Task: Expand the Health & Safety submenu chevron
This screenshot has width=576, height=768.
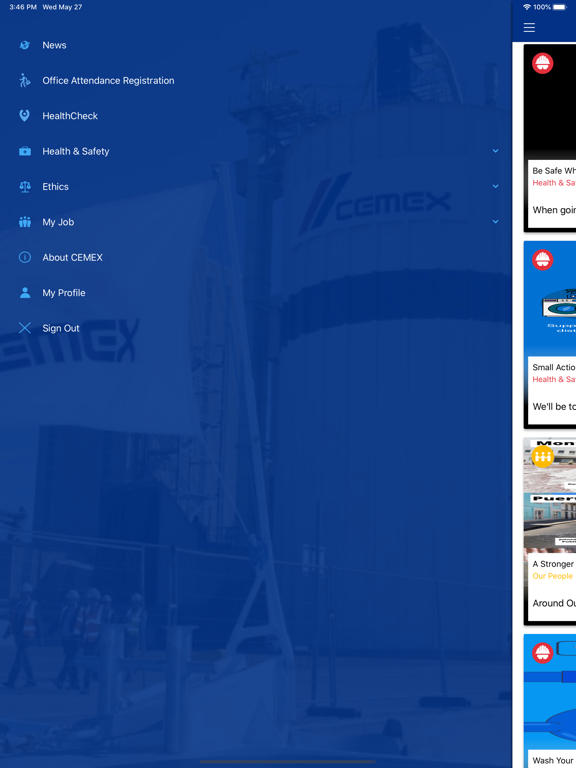Action: [496, 151]
